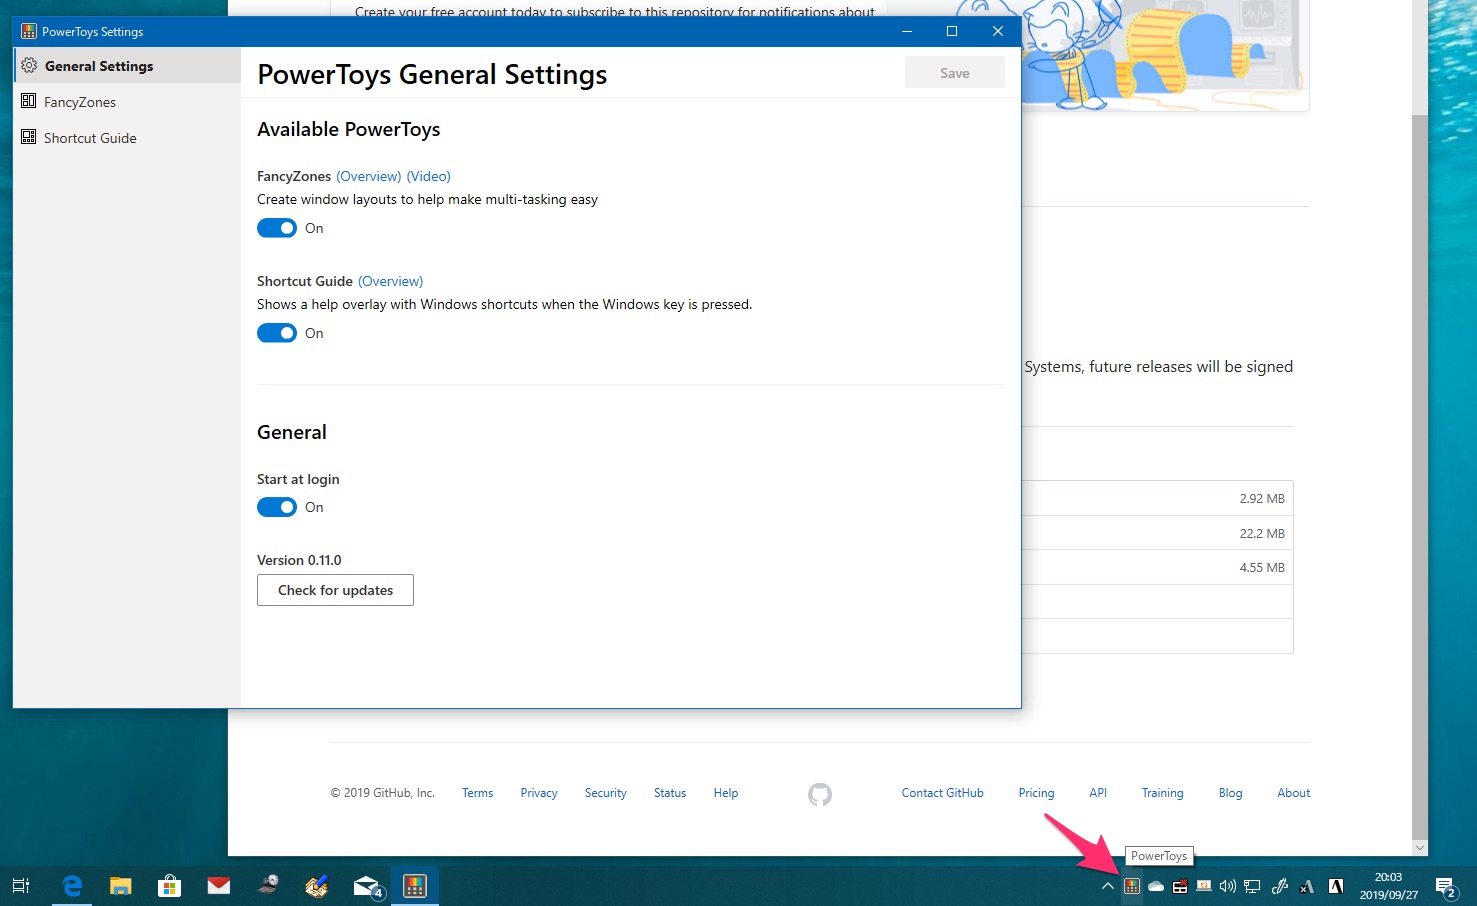Open About link in GitHub footer
This screenshot has width=1477, height=906.
(1293, 793)
